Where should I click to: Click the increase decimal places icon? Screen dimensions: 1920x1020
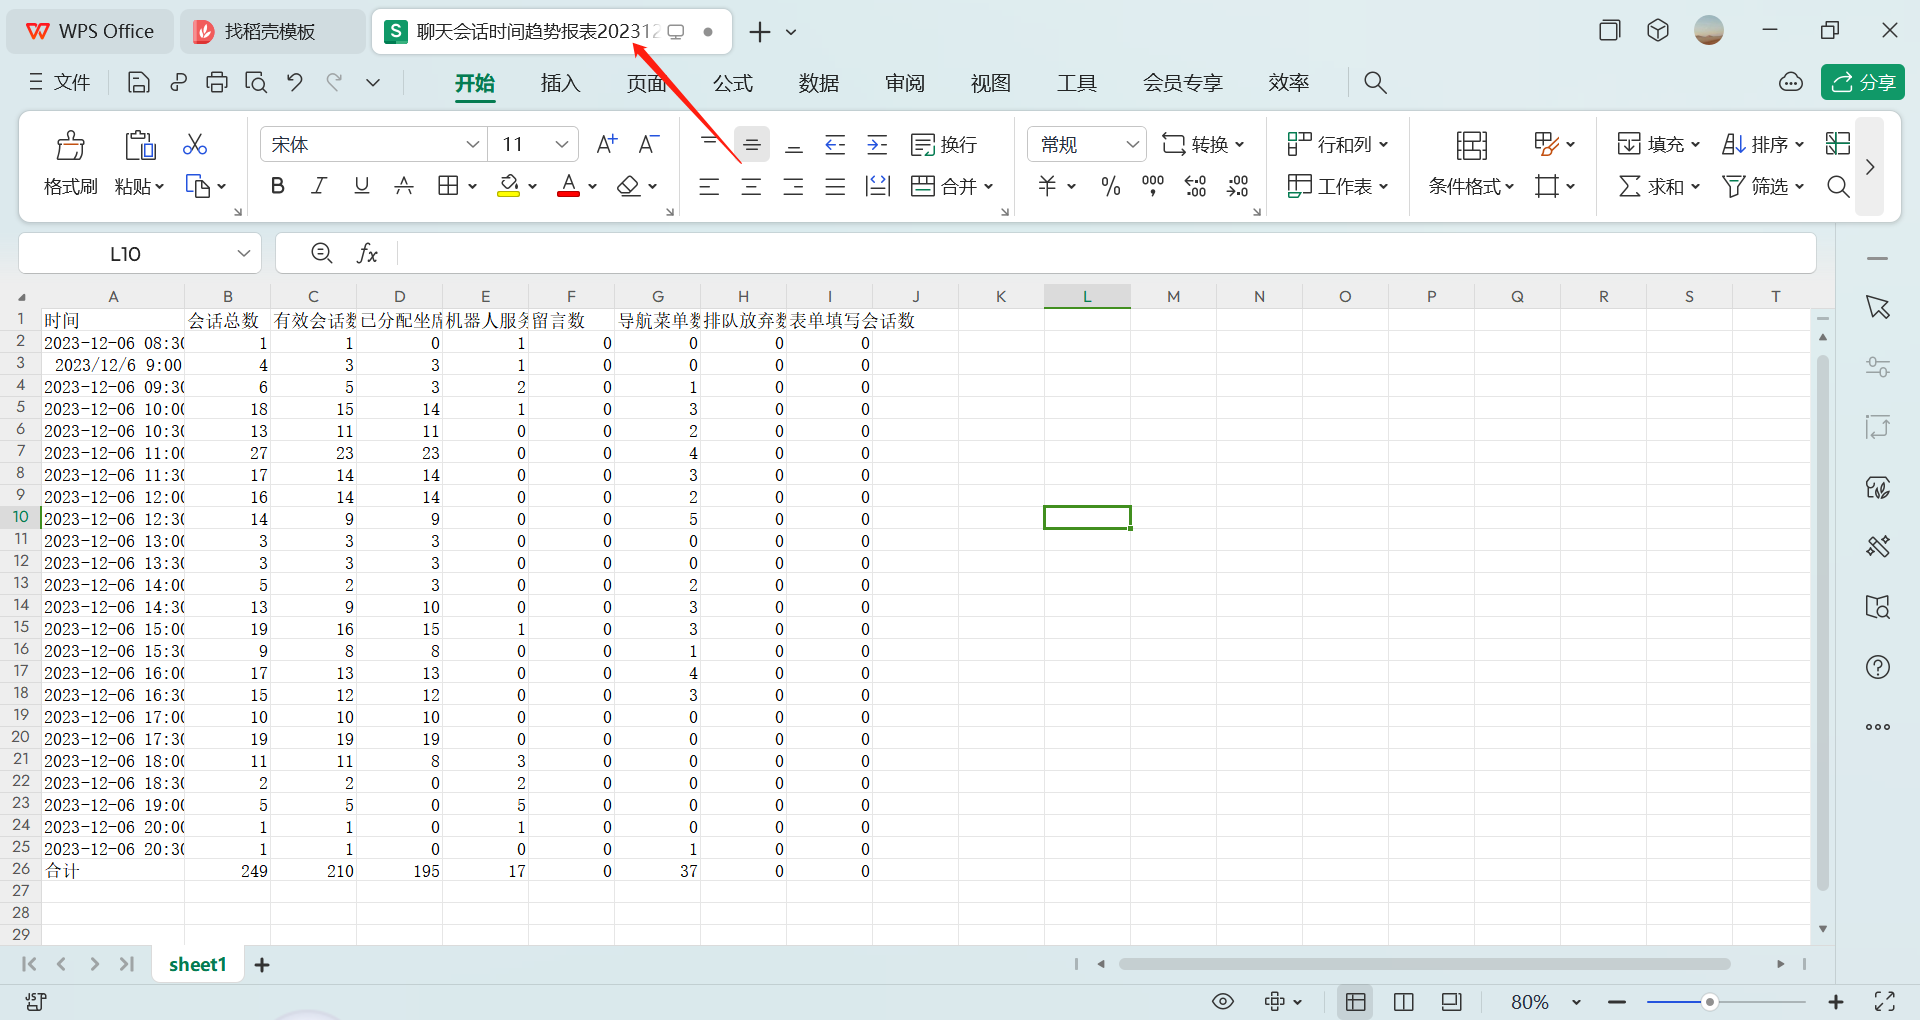pyautogui.click(x=1195, y=186)
